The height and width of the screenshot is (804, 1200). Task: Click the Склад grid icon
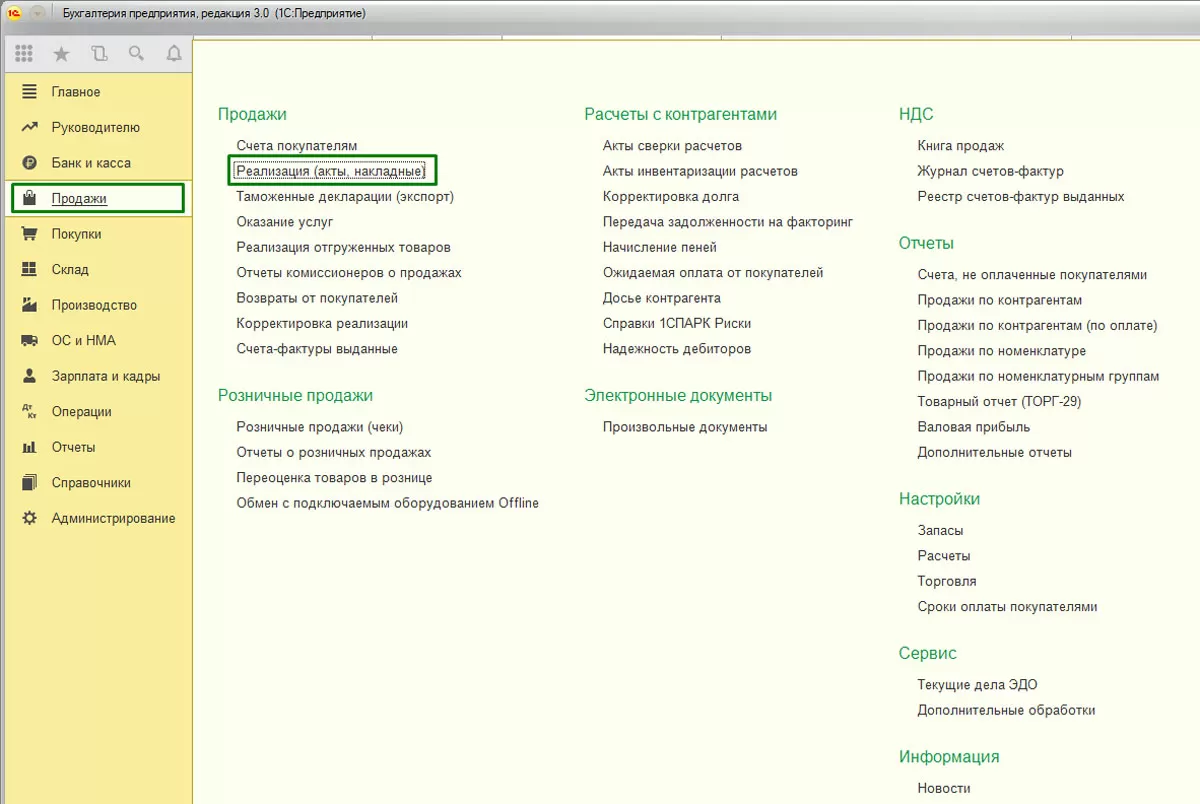tap(30, 269)
